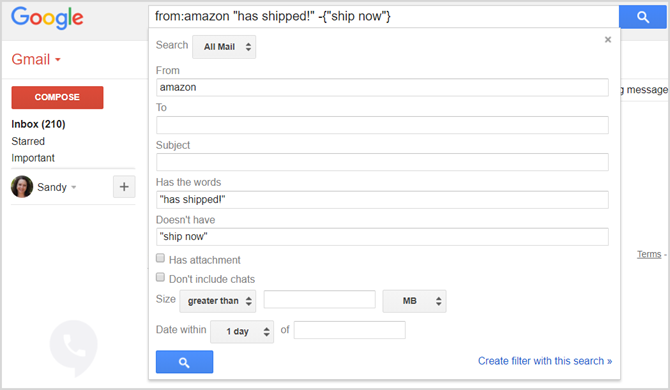Screen dimensions: 670x390
Task: Open the greater than size dropdown
Action: [217, 301]
